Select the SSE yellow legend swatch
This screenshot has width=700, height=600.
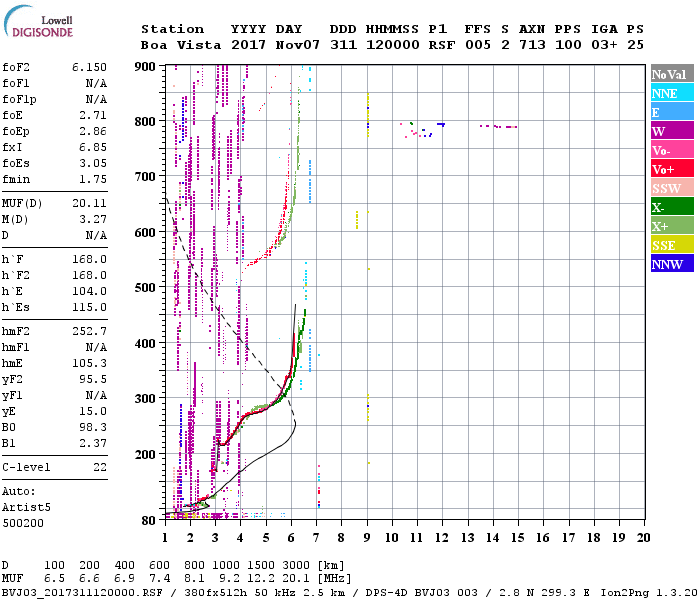coord(672,245)
